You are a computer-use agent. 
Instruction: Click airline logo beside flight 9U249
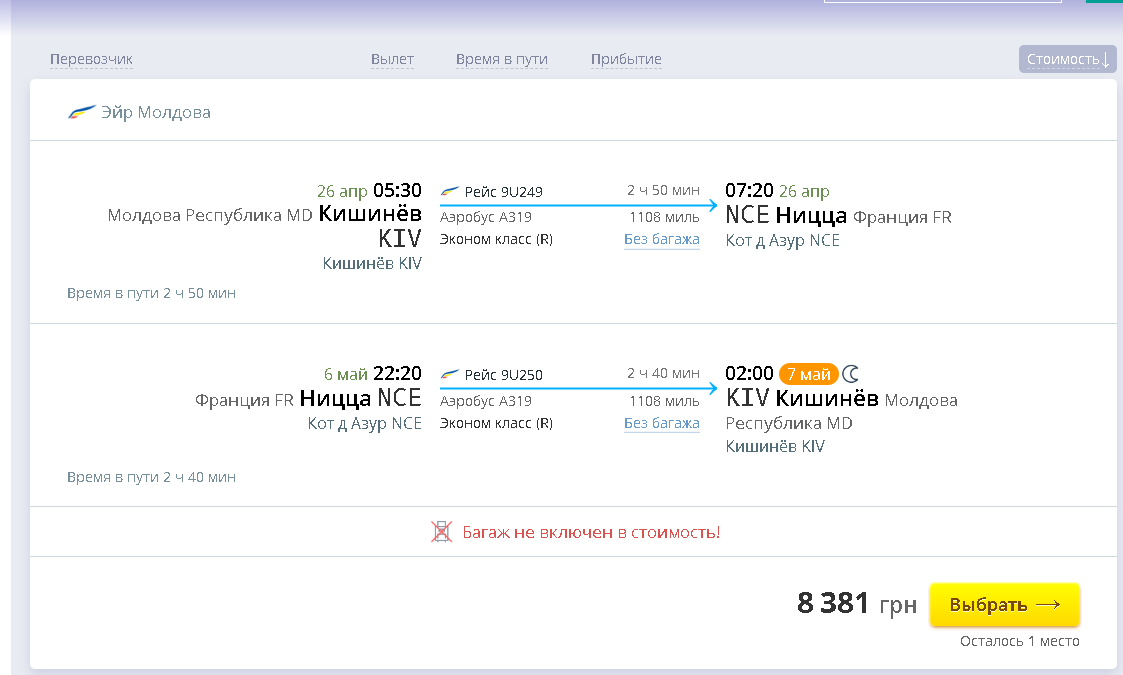pos(450,191)
